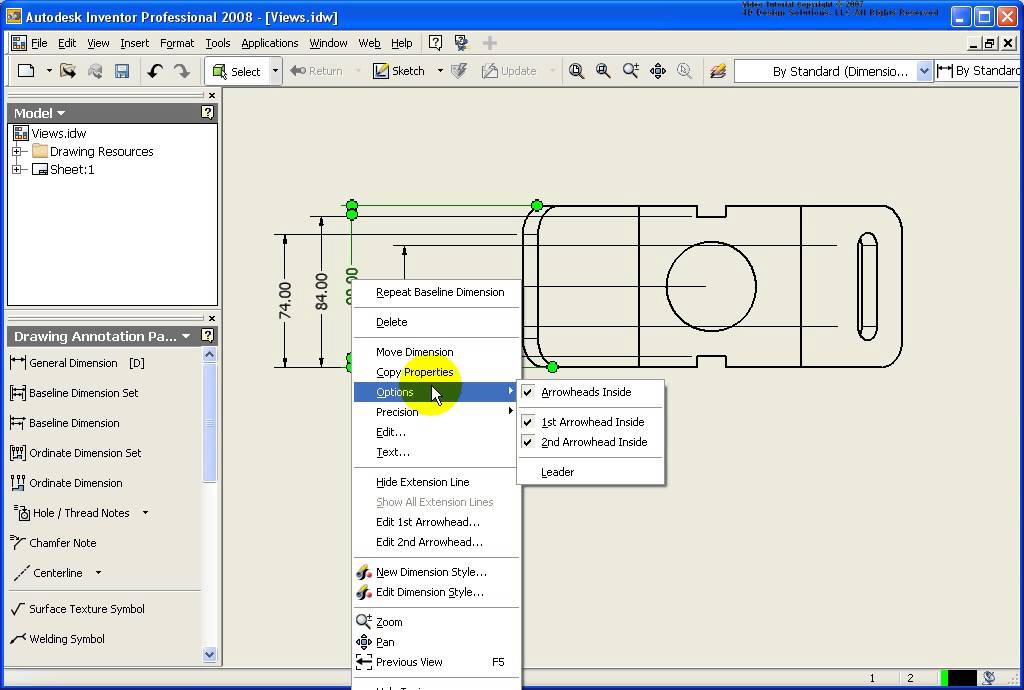Click the Edit Layers toolbar icon

tap(718, 71)
